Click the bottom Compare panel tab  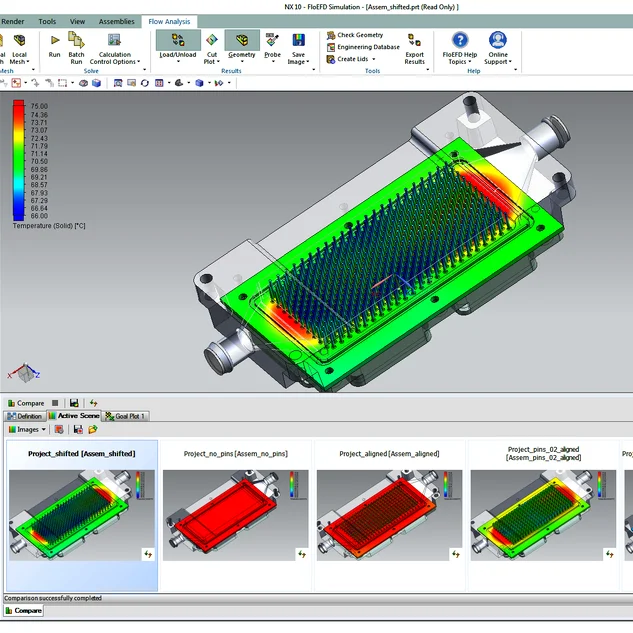coord(24,610)
